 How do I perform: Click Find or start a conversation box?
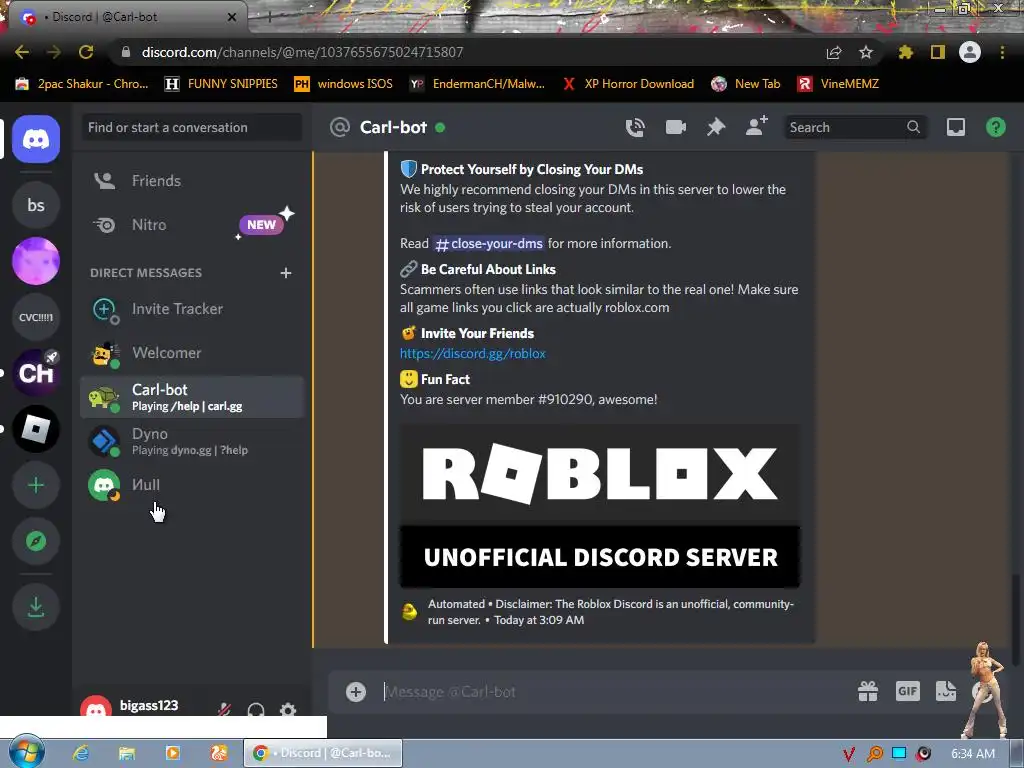click(191, 127)
